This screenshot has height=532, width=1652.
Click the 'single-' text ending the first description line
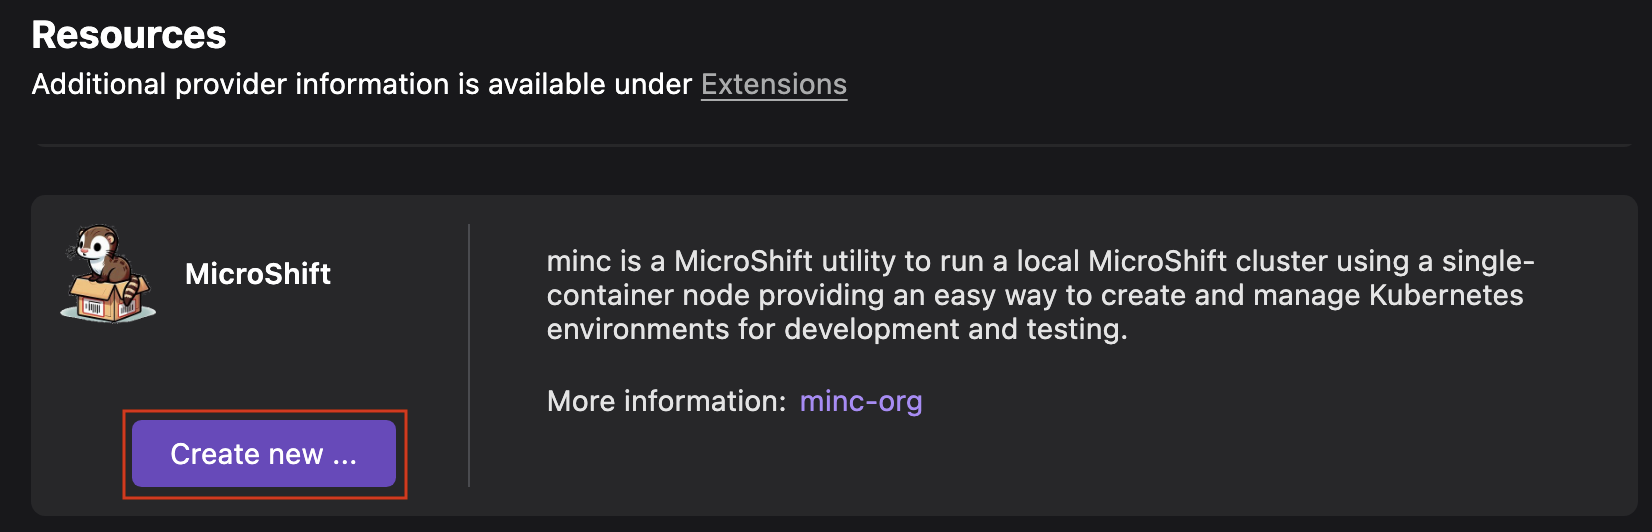[1488, 261]
